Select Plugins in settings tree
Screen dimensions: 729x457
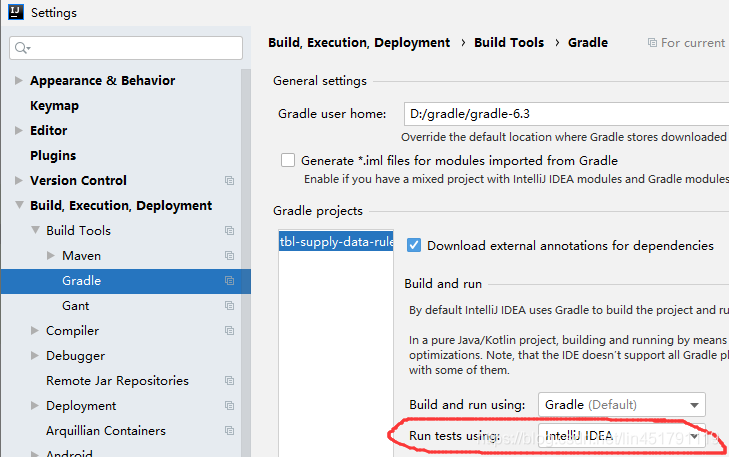coord(53,156)
